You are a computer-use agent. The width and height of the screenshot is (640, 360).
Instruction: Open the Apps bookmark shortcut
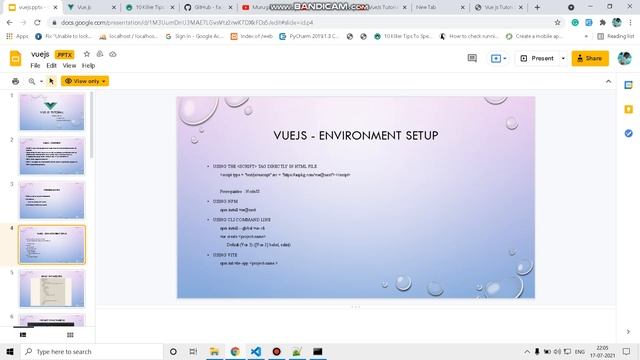(17, 36)
